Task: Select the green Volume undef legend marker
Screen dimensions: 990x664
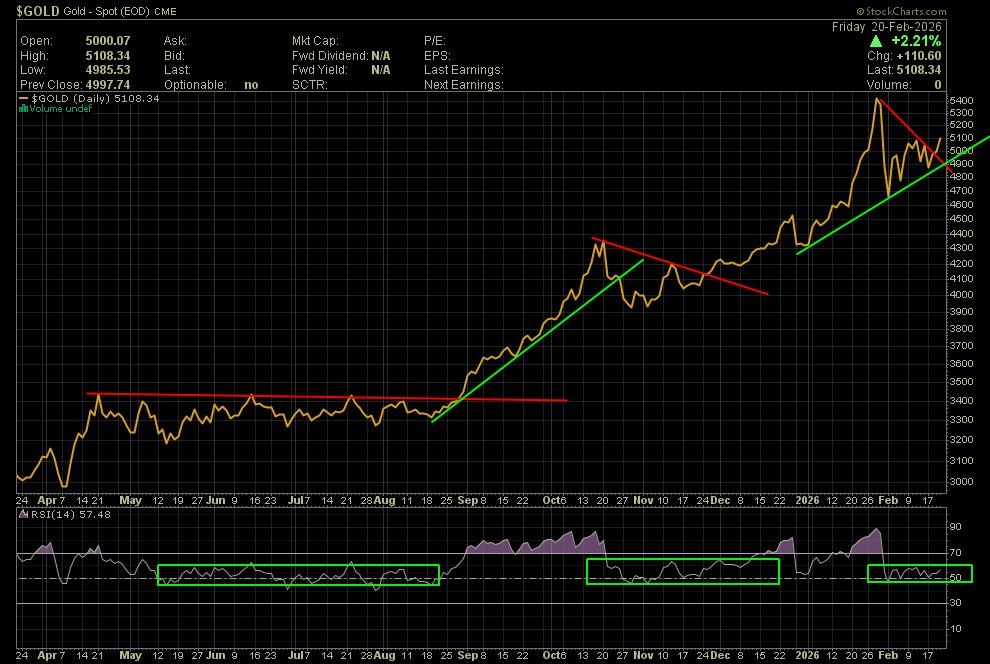Action: click(24, 109)
